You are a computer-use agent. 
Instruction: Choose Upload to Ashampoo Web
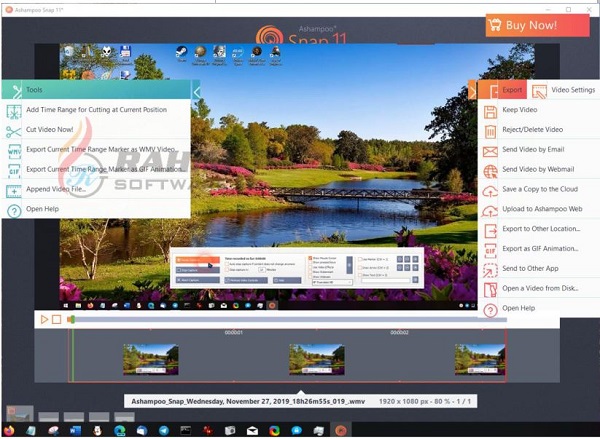point(542,209)
